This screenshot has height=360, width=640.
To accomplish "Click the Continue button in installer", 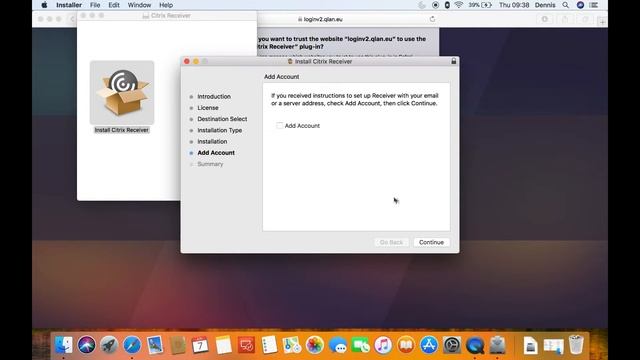I will coord(431,242).
